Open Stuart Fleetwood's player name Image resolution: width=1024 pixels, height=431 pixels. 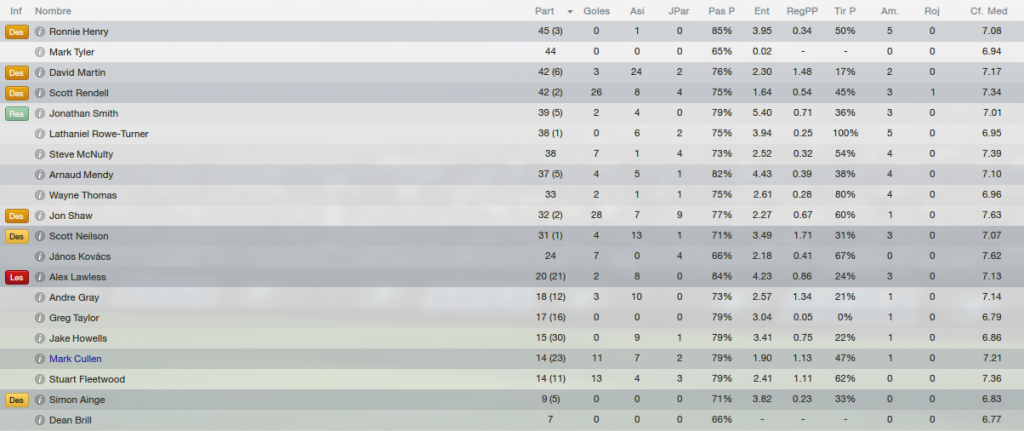pos(87,379)
